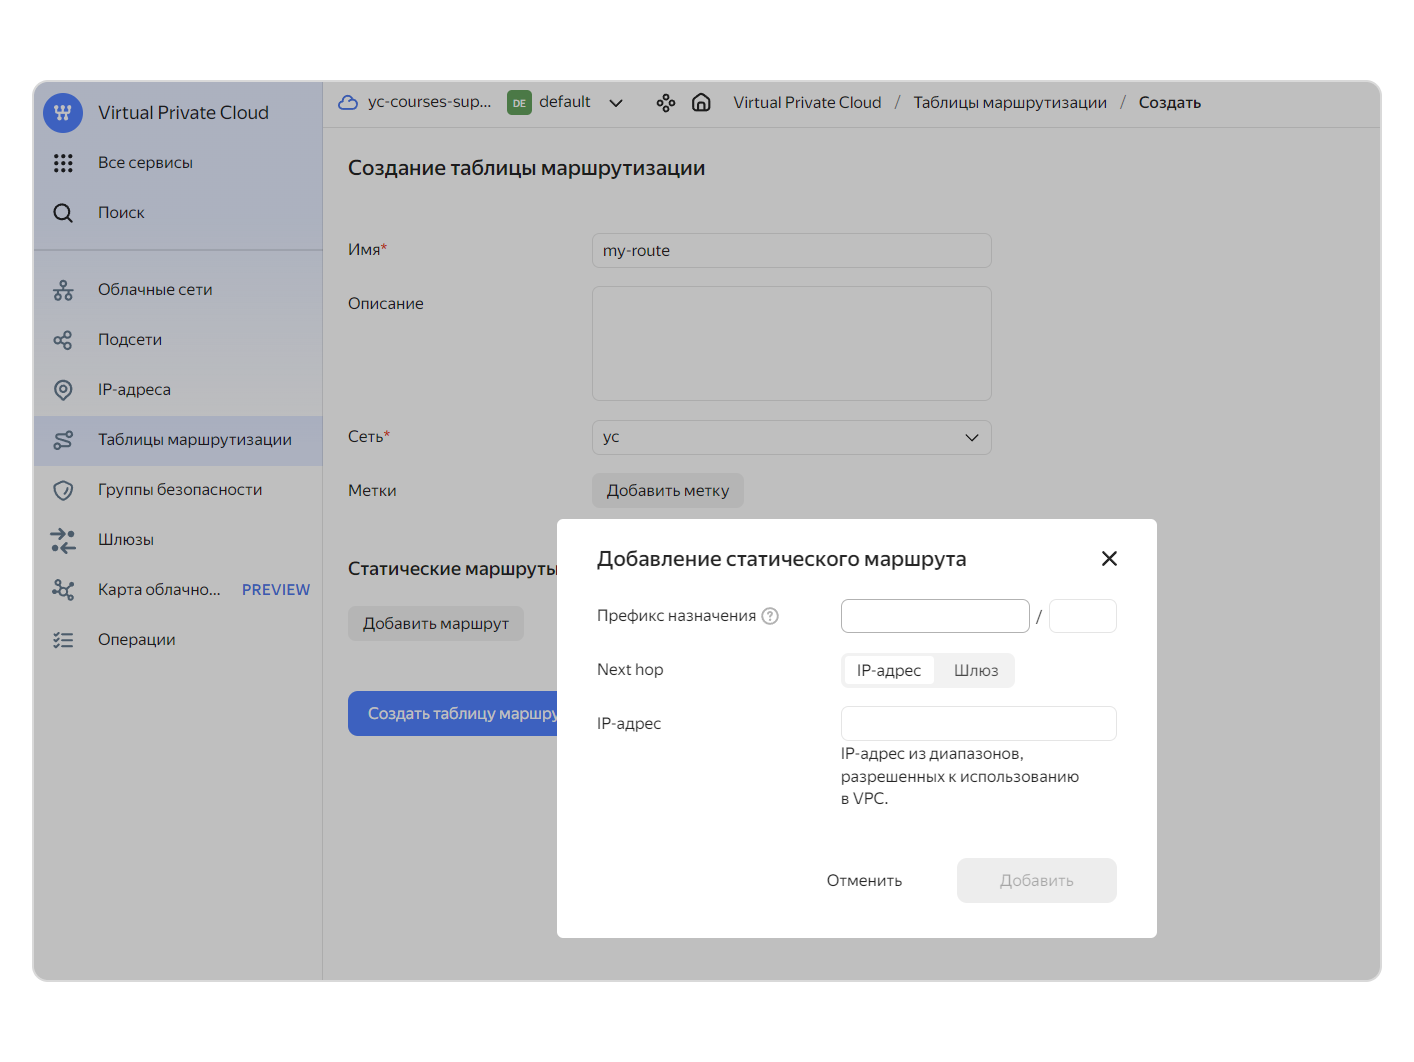The image size is (1414, 1062).
Task: Click the Операции checklist icon
Action: click(x=63, y=640)
